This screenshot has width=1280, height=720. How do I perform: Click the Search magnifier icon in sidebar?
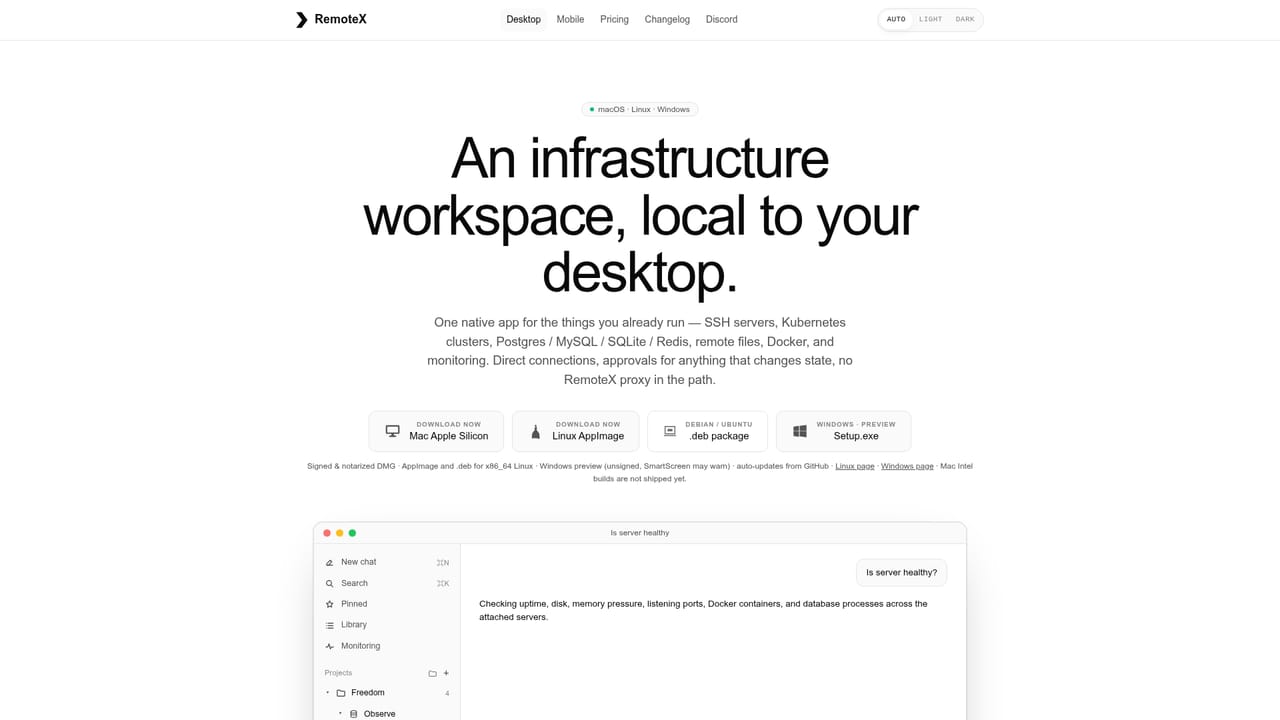coord(330,583)
